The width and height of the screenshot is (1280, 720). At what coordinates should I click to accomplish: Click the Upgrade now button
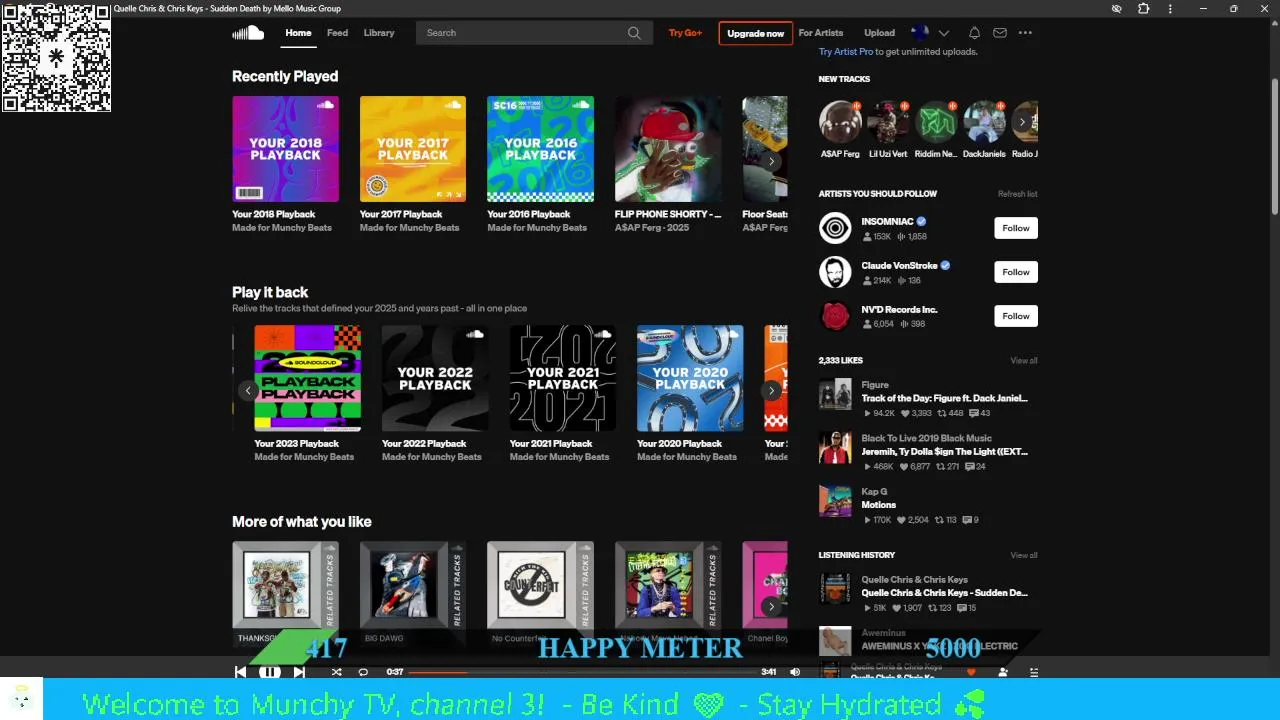coord(756,33)
